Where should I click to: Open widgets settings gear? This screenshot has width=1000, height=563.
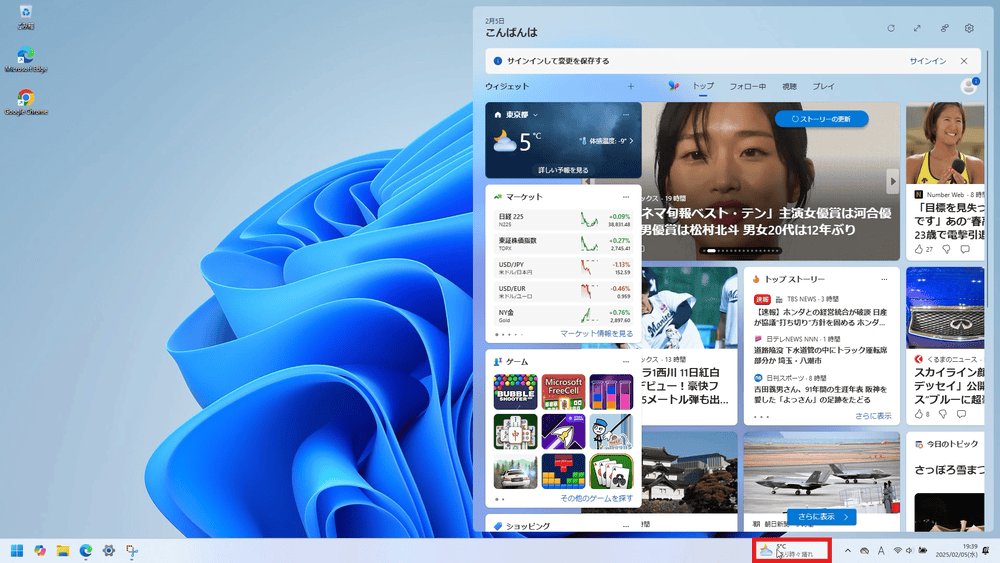tap(968, 29)
